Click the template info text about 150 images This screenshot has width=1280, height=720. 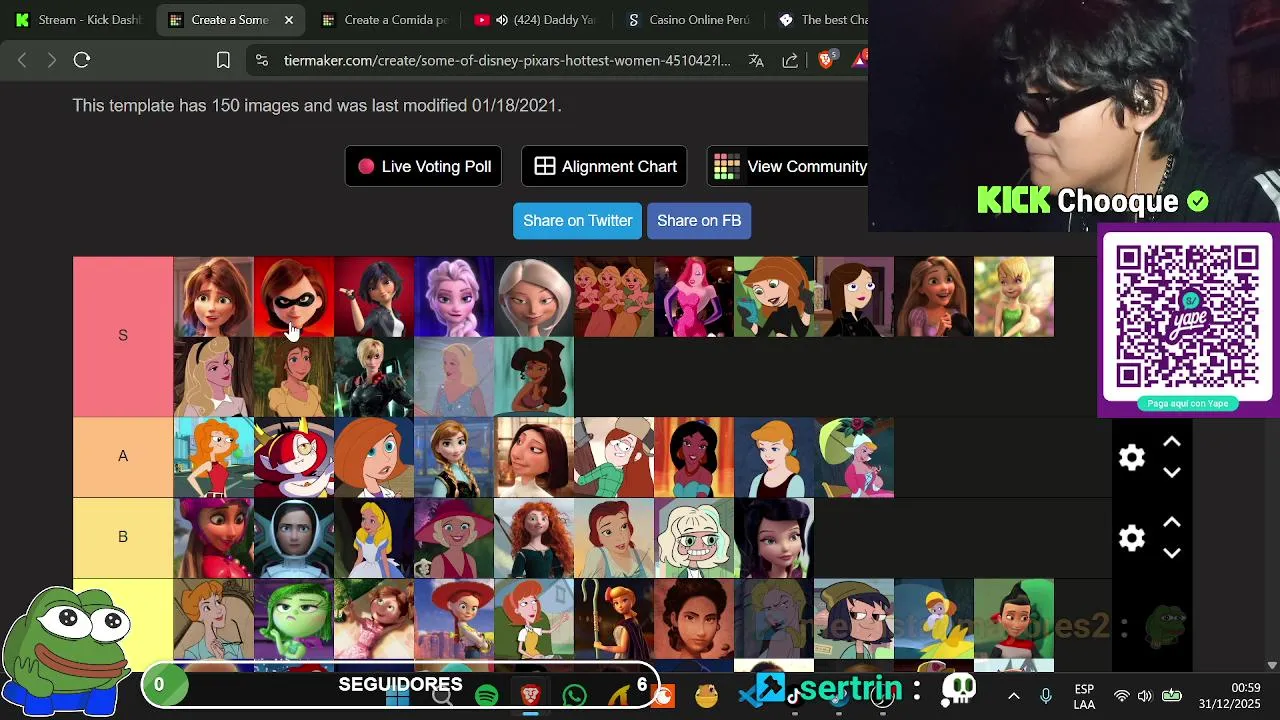(317, 105)
